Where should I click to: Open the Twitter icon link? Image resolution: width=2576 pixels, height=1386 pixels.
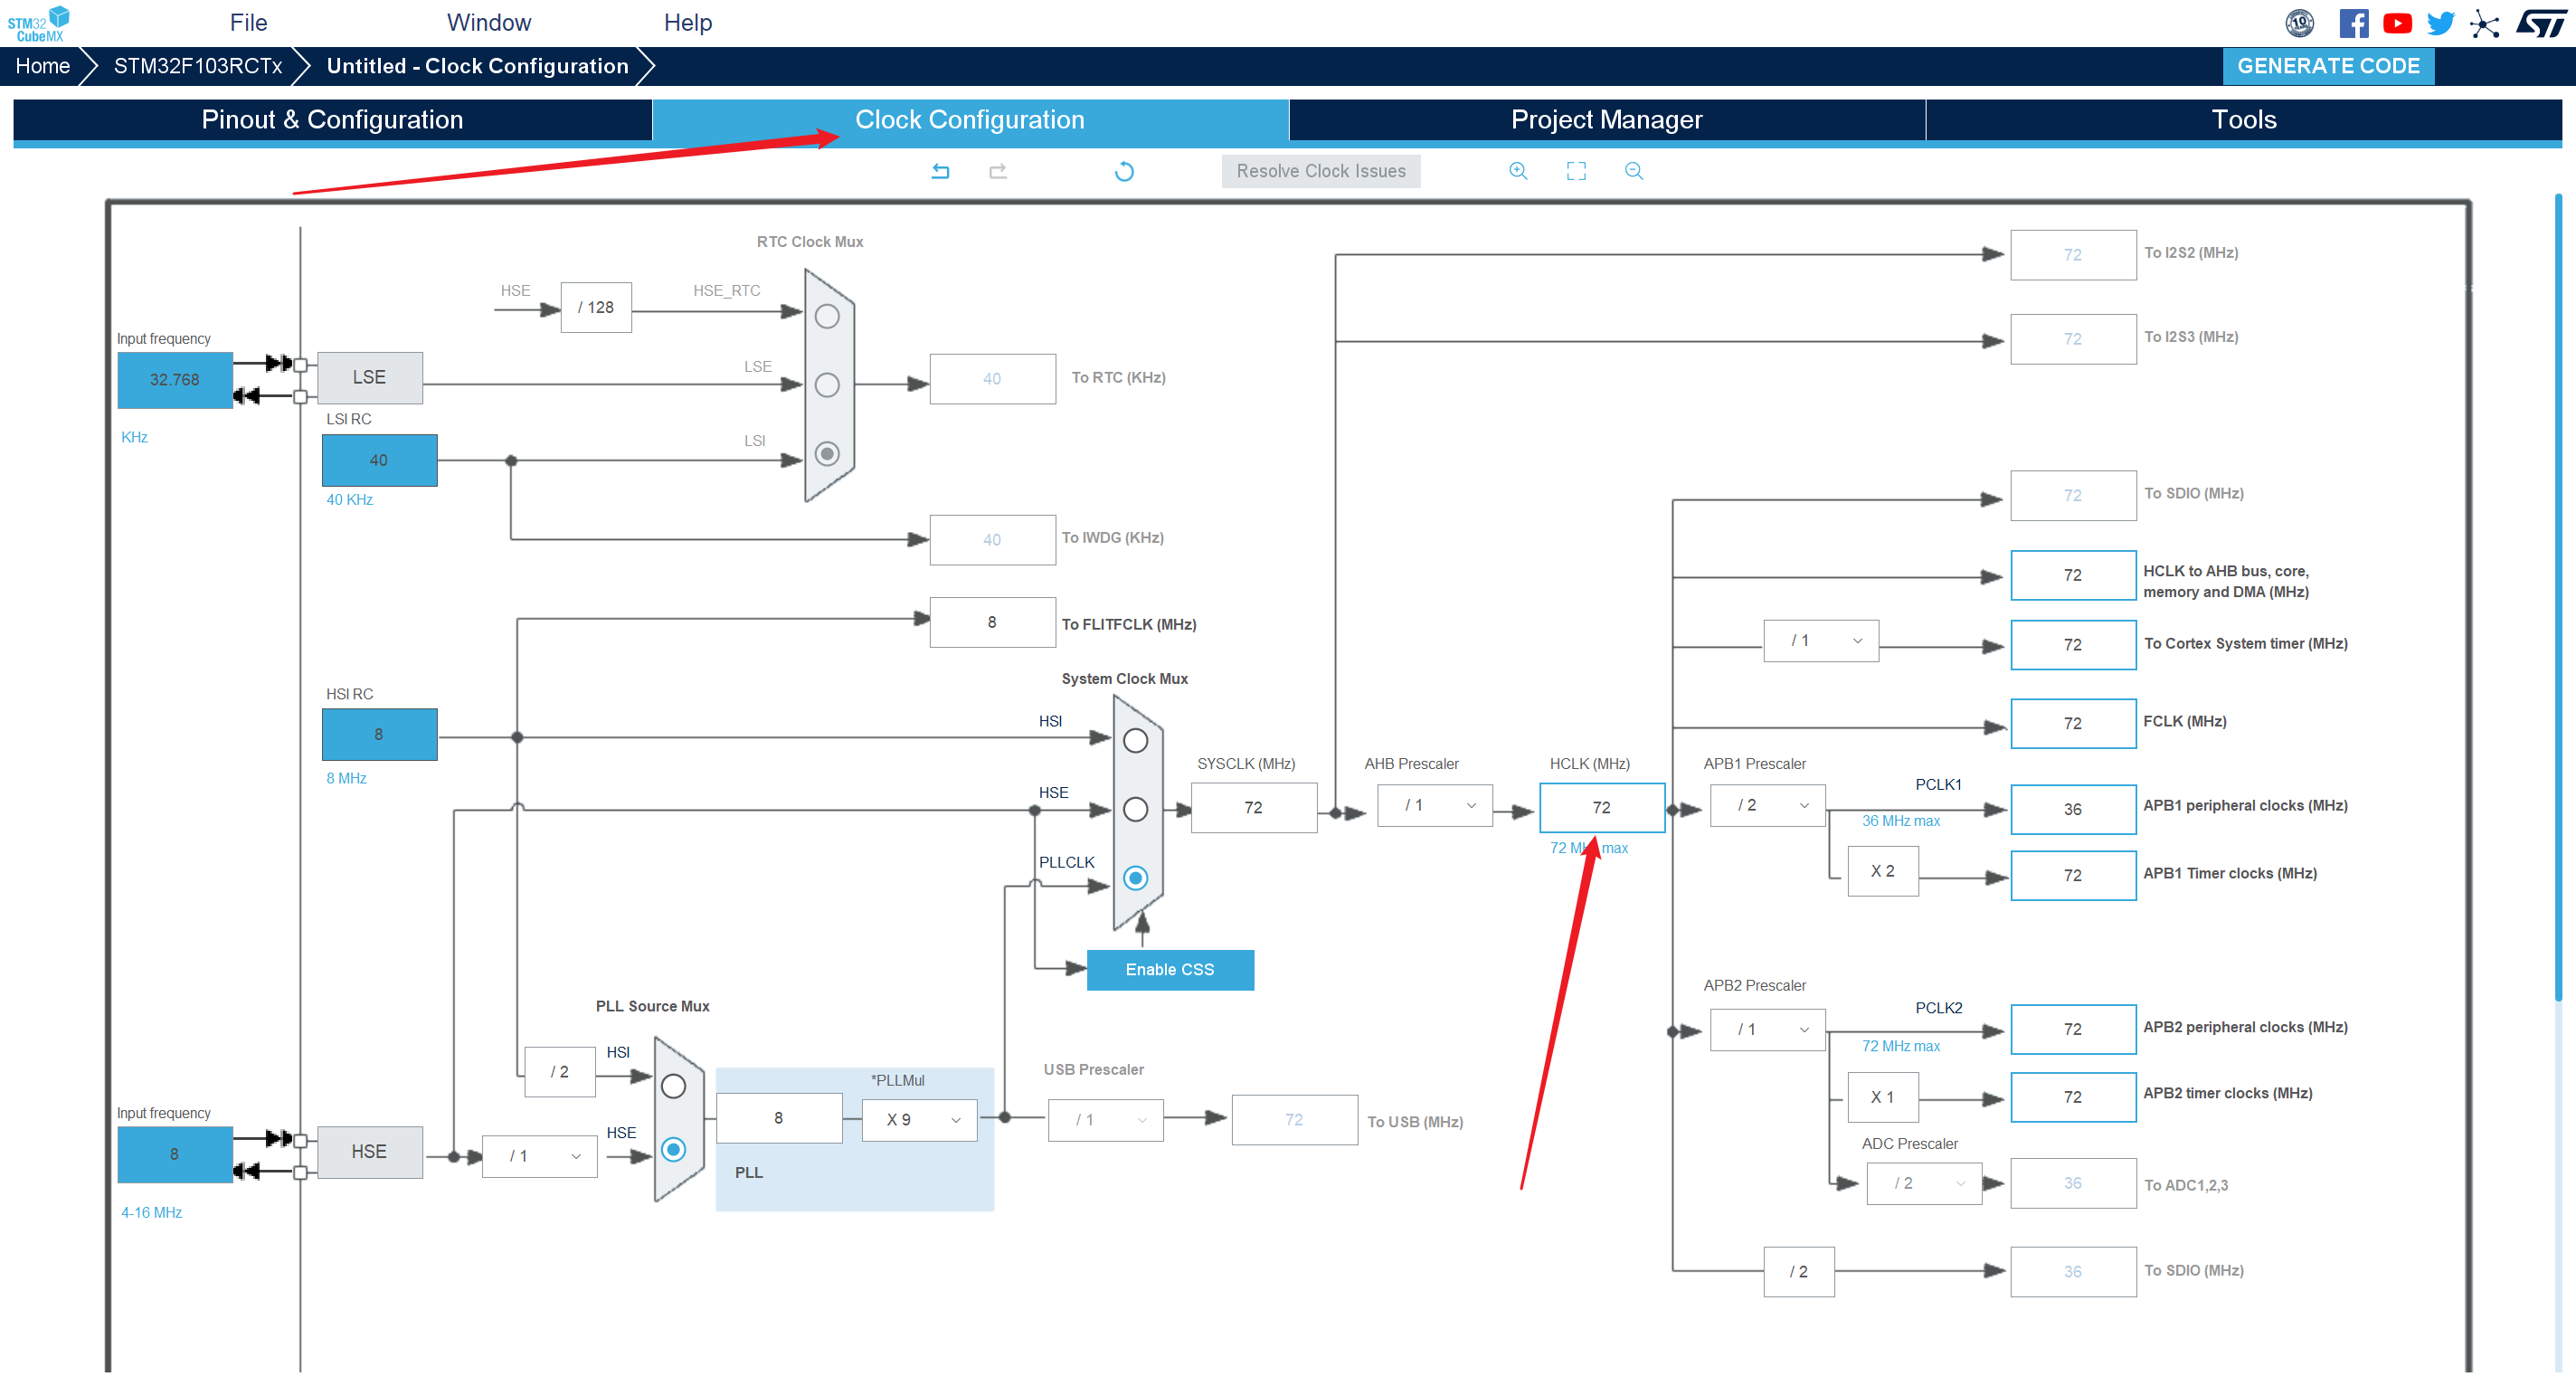tap(2440, 23)
